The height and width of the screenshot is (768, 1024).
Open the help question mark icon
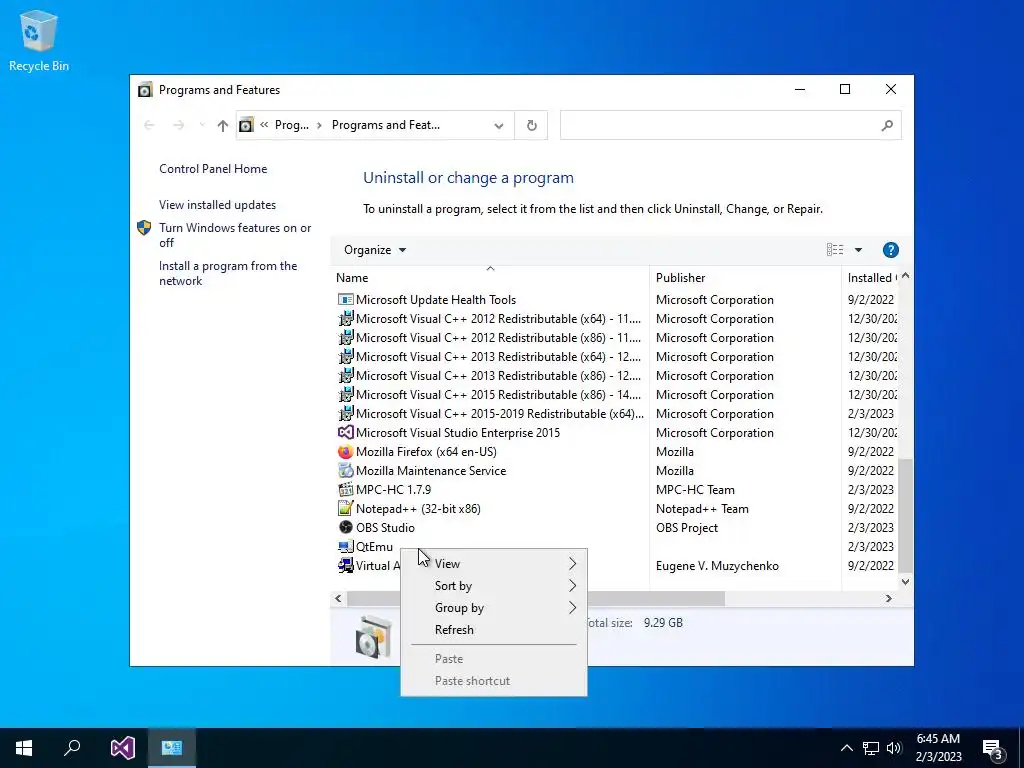[890, 250]
